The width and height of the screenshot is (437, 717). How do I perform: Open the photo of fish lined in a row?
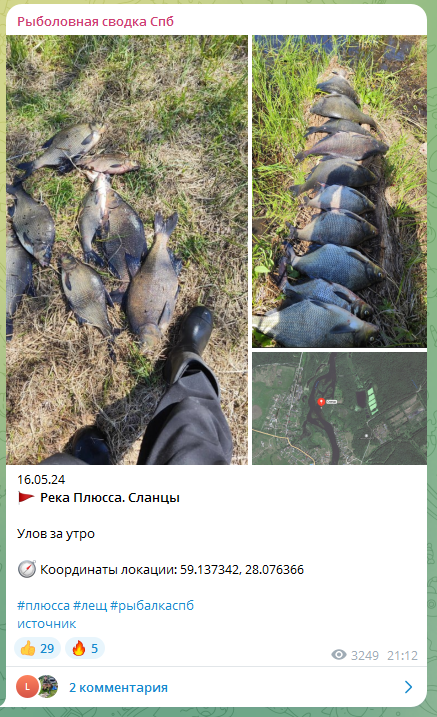339,191
